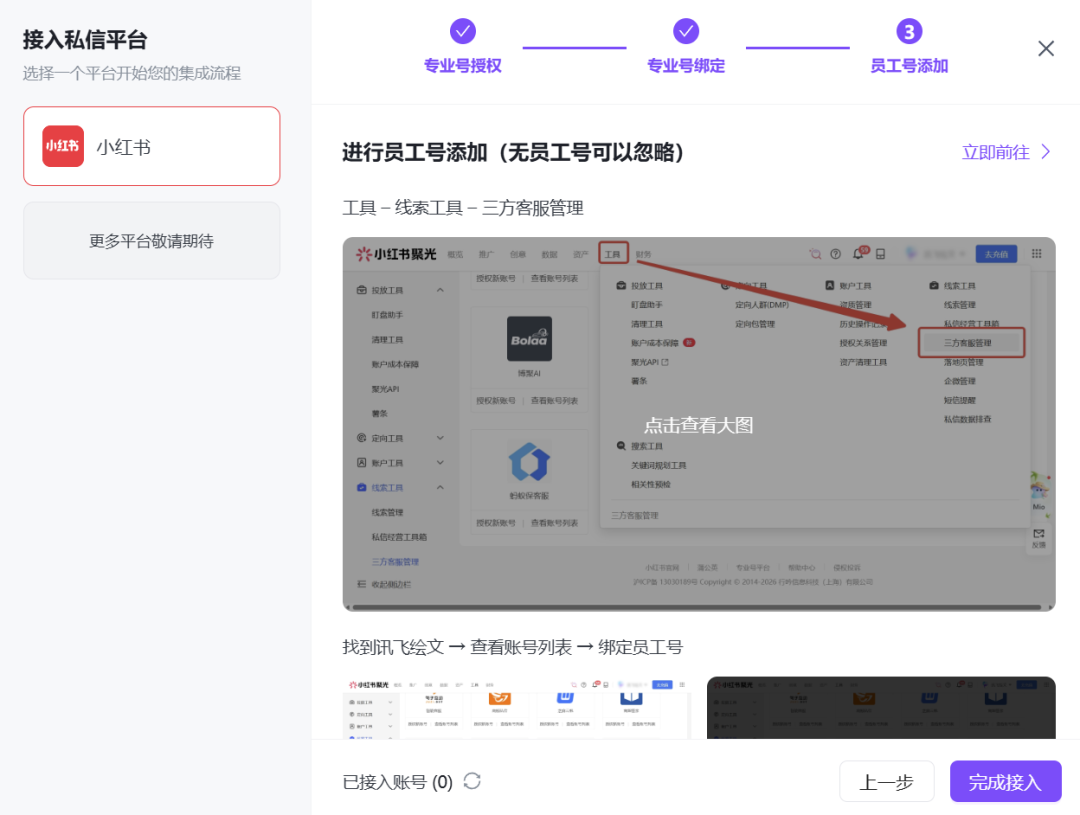The image size is (1080, 815).
Task: Go to the 专业号授权 step label
Action: click(463, 66)
